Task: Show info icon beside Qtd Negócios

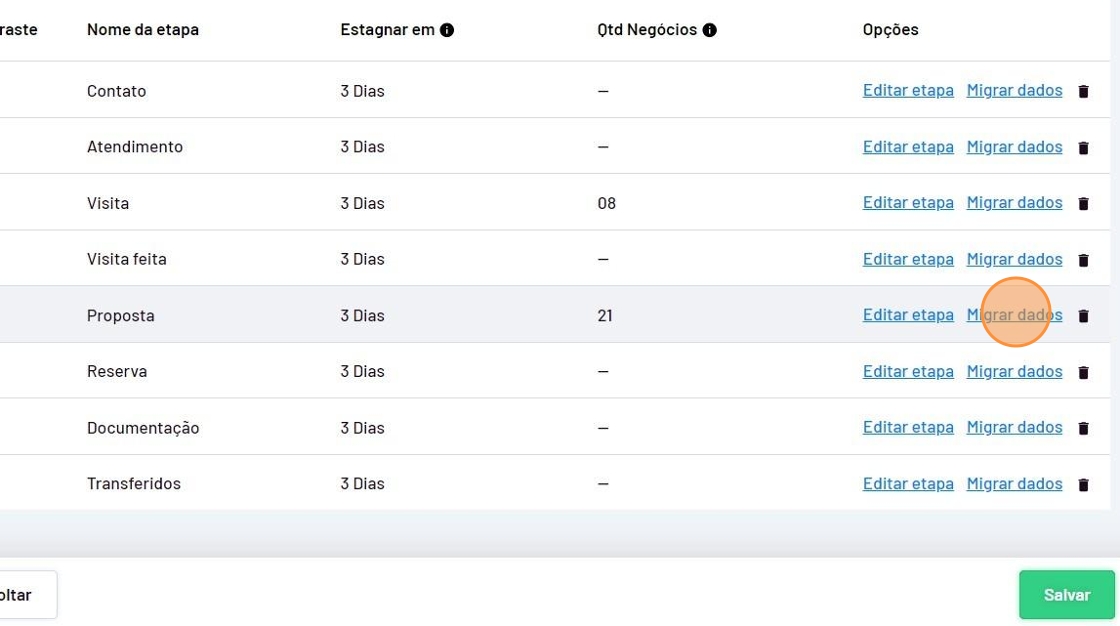Action: point(710,30)
